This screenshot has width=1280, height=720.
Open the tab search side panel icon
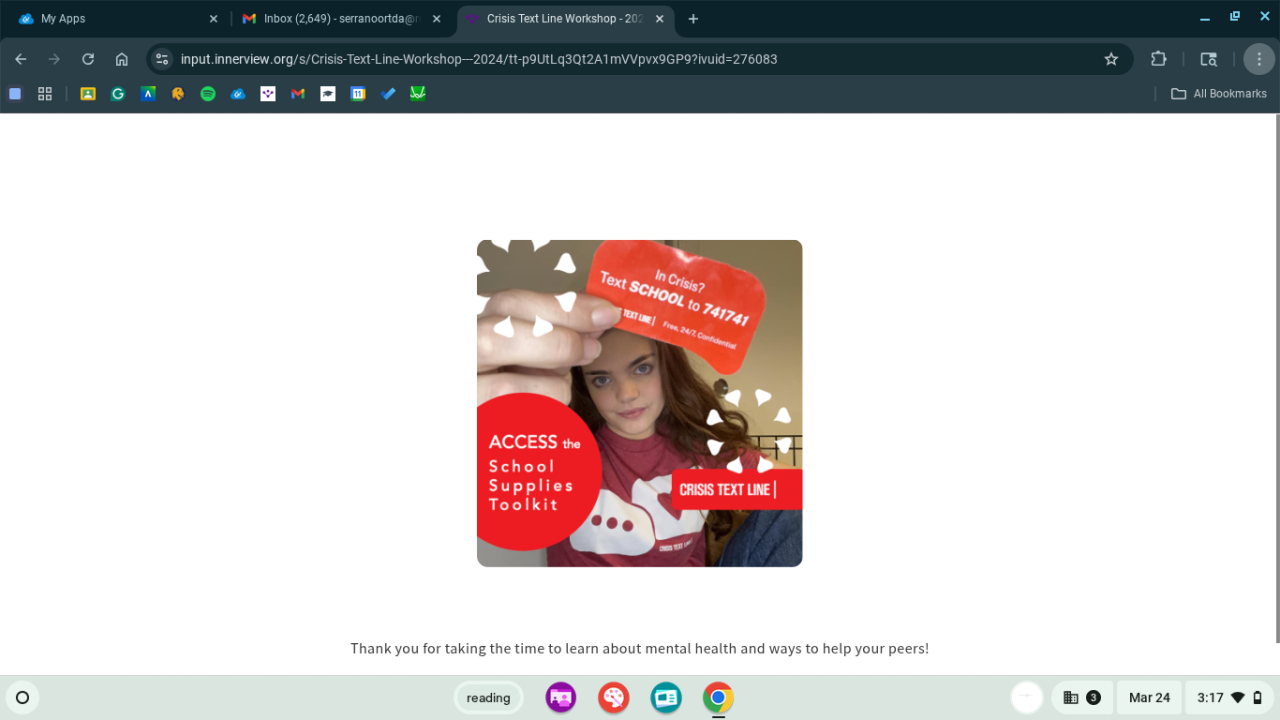pyautogui.click(x=1209, y=59)
